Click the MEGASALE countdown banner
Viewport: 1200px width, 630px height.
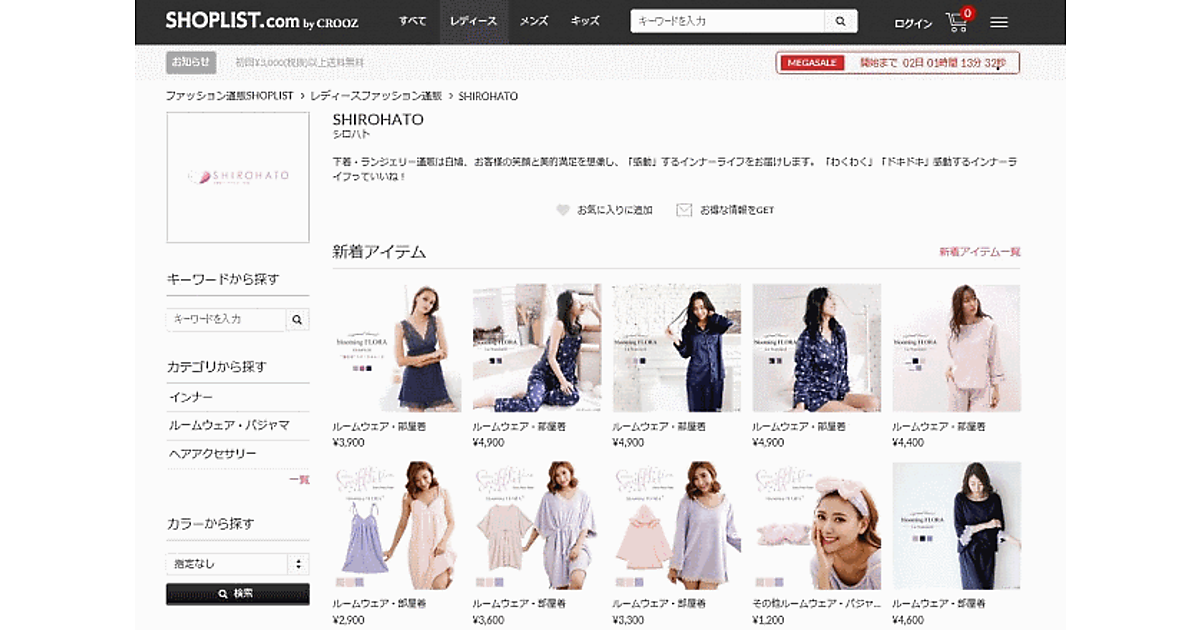pyautogui.click(x=897, y=63)
